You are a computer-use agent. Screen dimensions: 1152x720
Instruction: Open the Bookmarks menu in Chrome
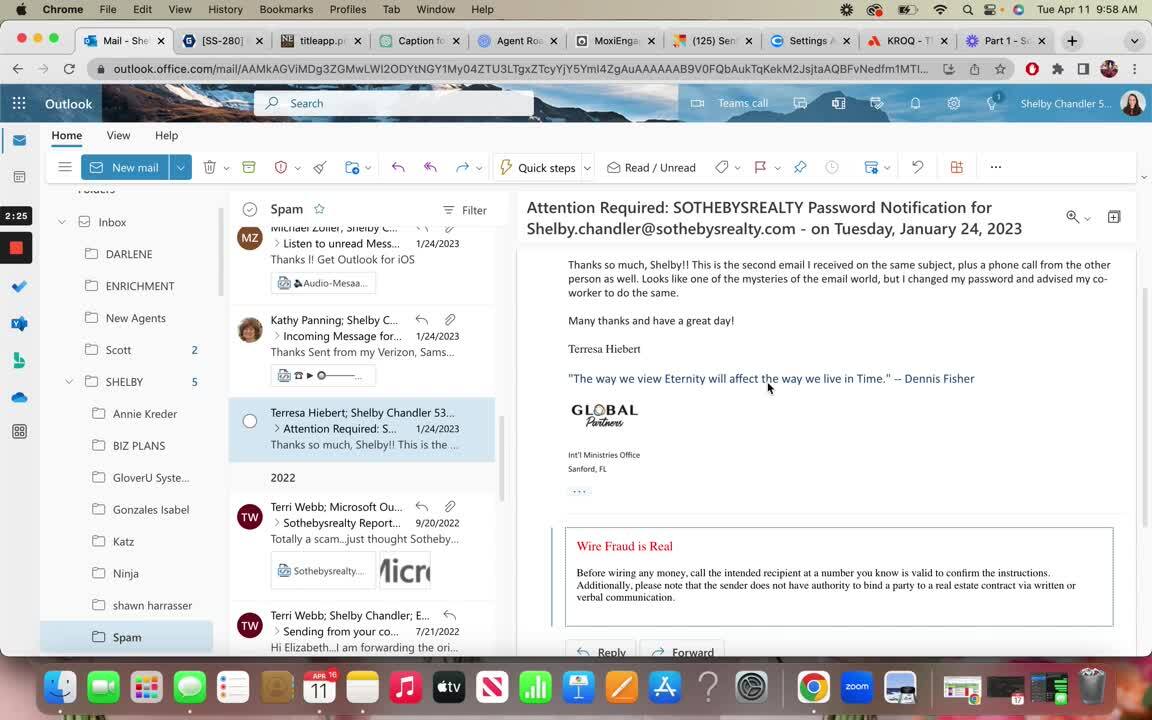pos(286,9)
